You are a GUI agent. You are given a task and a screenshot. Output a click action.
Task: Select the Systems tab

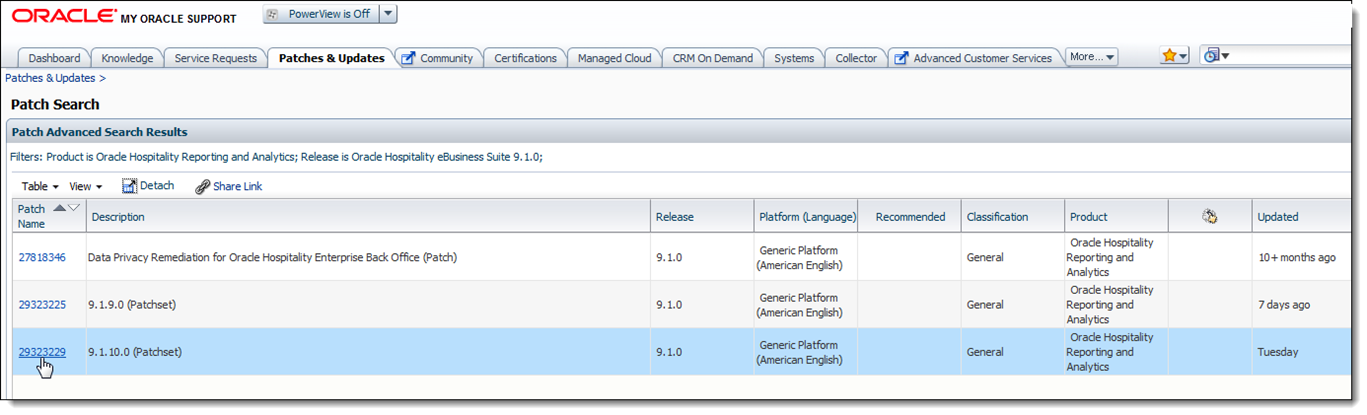(x=794, y=58)
